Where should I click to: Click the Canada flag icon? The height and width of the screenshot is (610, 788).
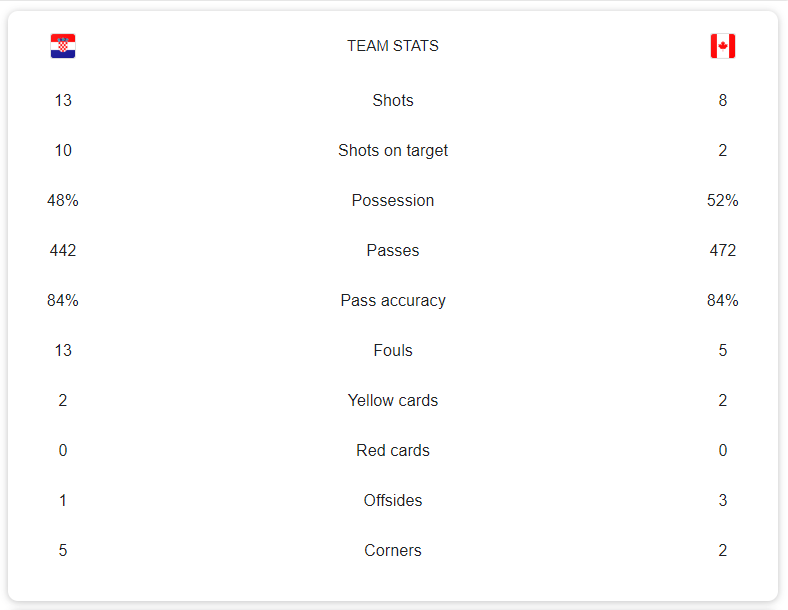click(x=723, y=46)
